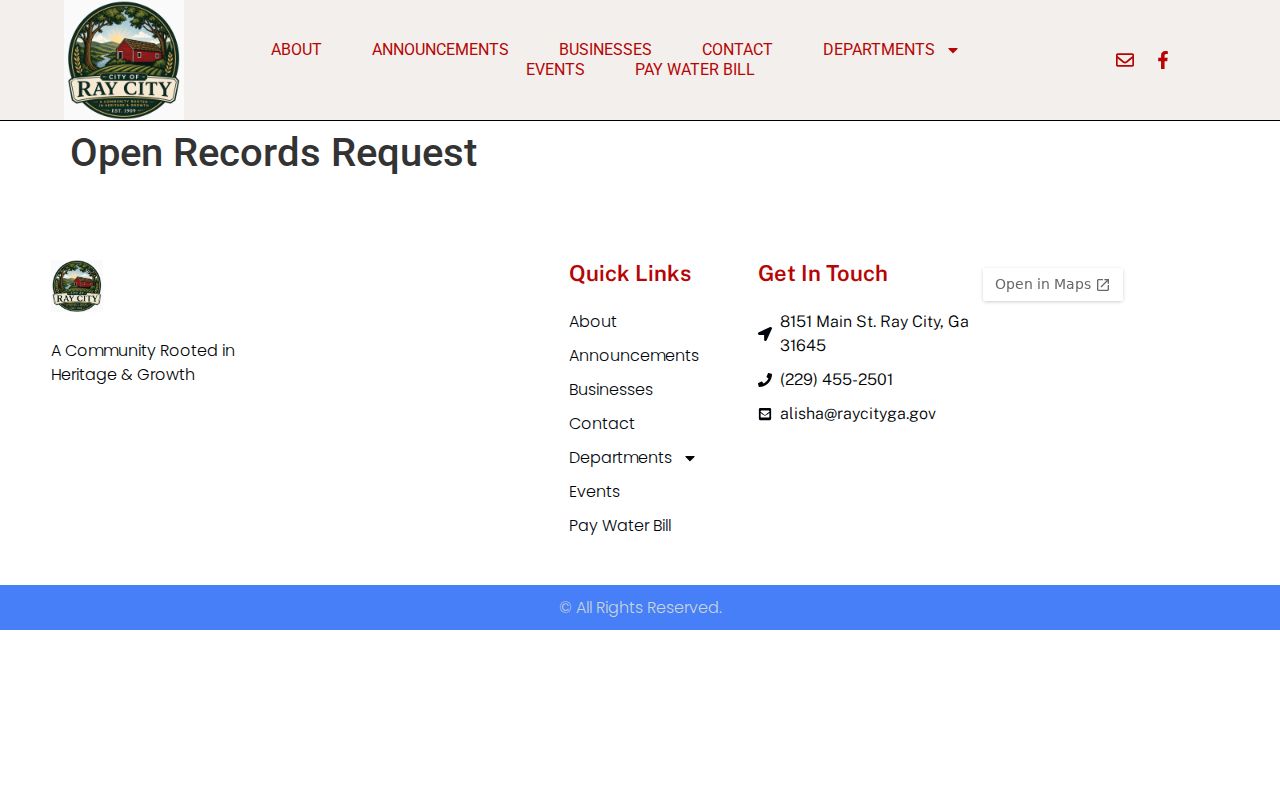Follow the Events link under Quick Links
The width and height of the screenshot is (1280, 800).
(x=595, y=492)
